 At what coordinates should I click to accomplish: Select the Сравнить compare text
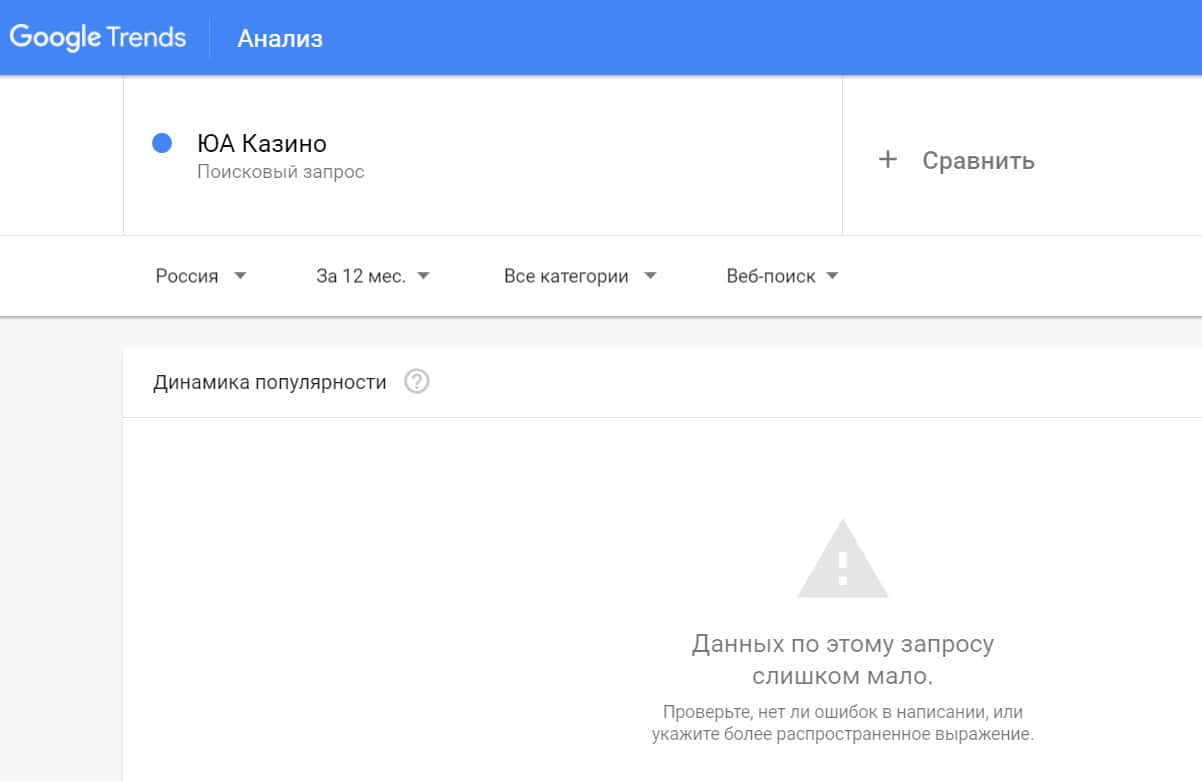978,161
